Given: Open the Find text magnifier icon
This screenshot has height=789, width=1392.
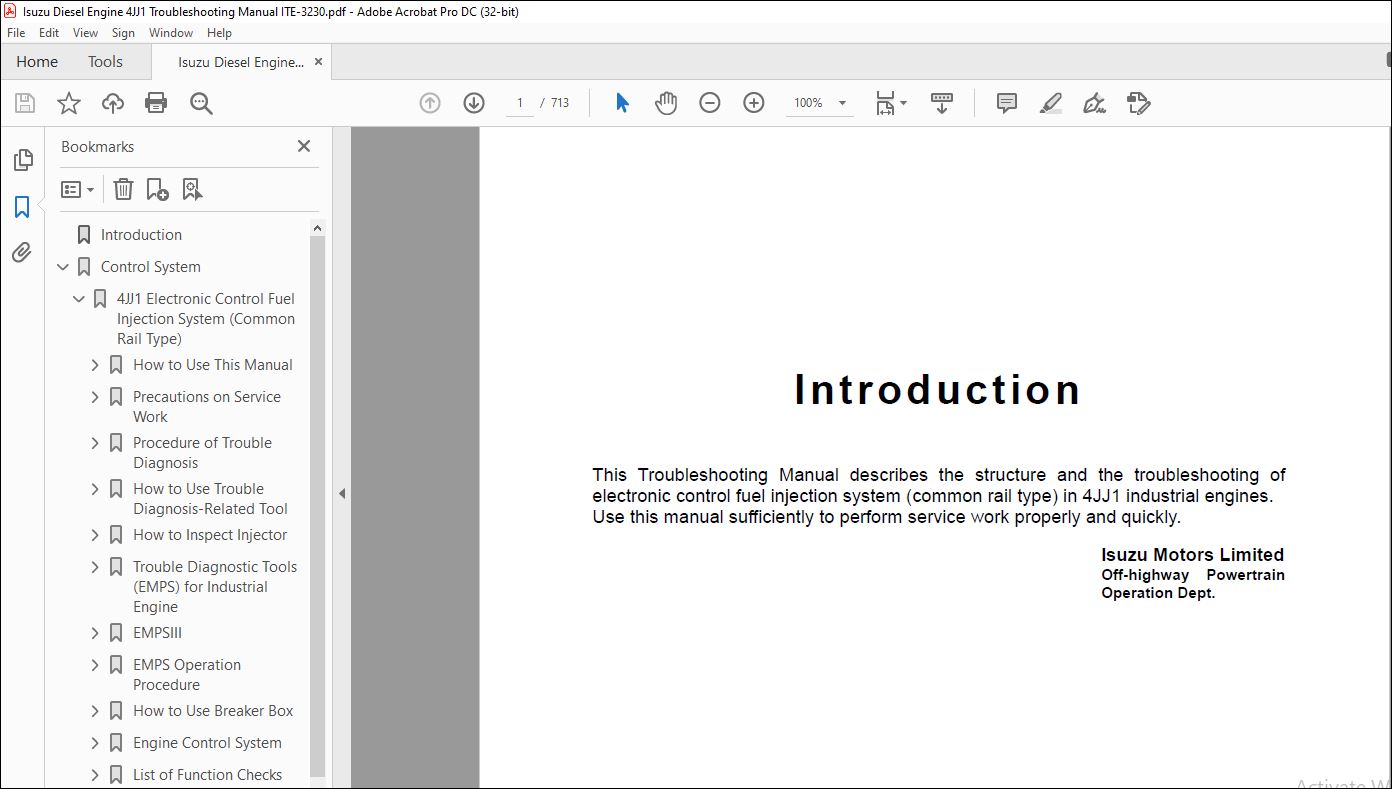Looking at the screenshot, I should (201, 103).
